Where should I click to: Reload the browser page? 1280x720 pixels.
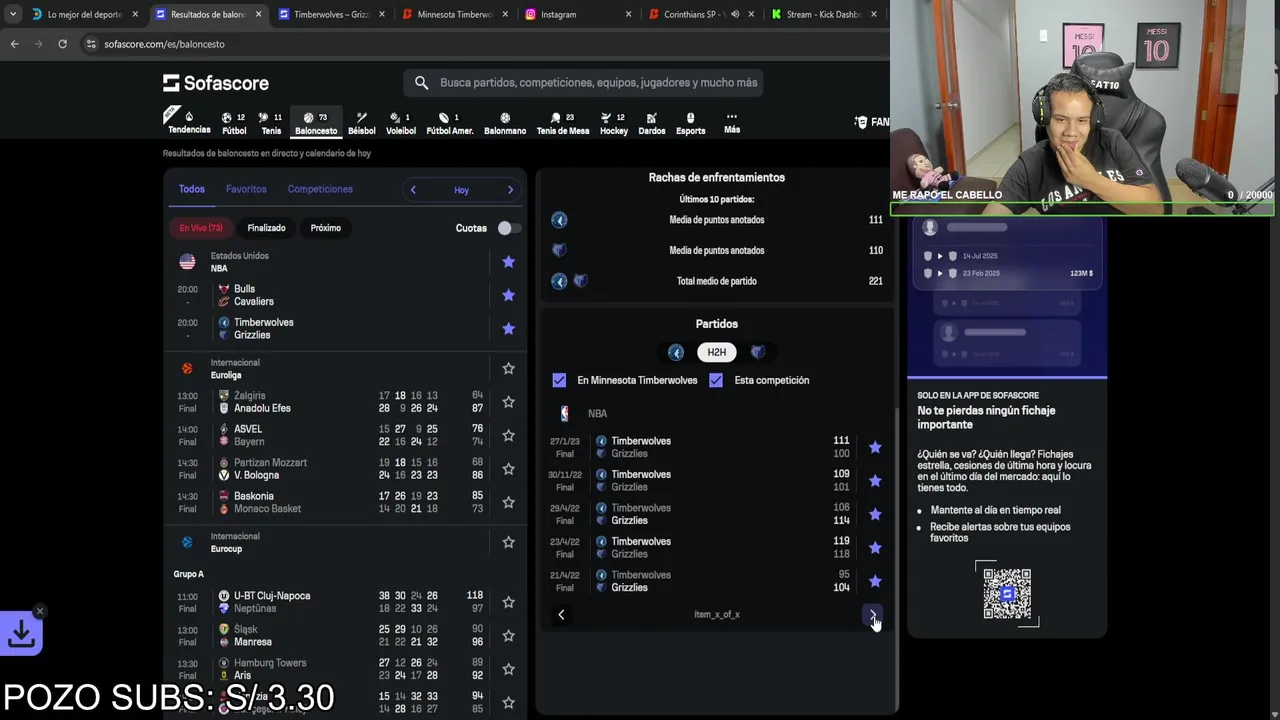click(x=62, y=44)
